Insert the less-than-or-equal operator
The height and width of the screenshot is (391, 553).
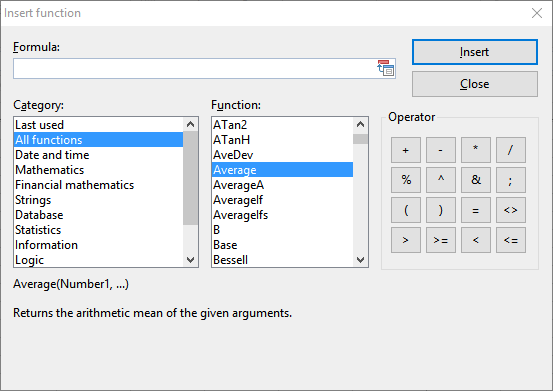(x=511, y=240)
